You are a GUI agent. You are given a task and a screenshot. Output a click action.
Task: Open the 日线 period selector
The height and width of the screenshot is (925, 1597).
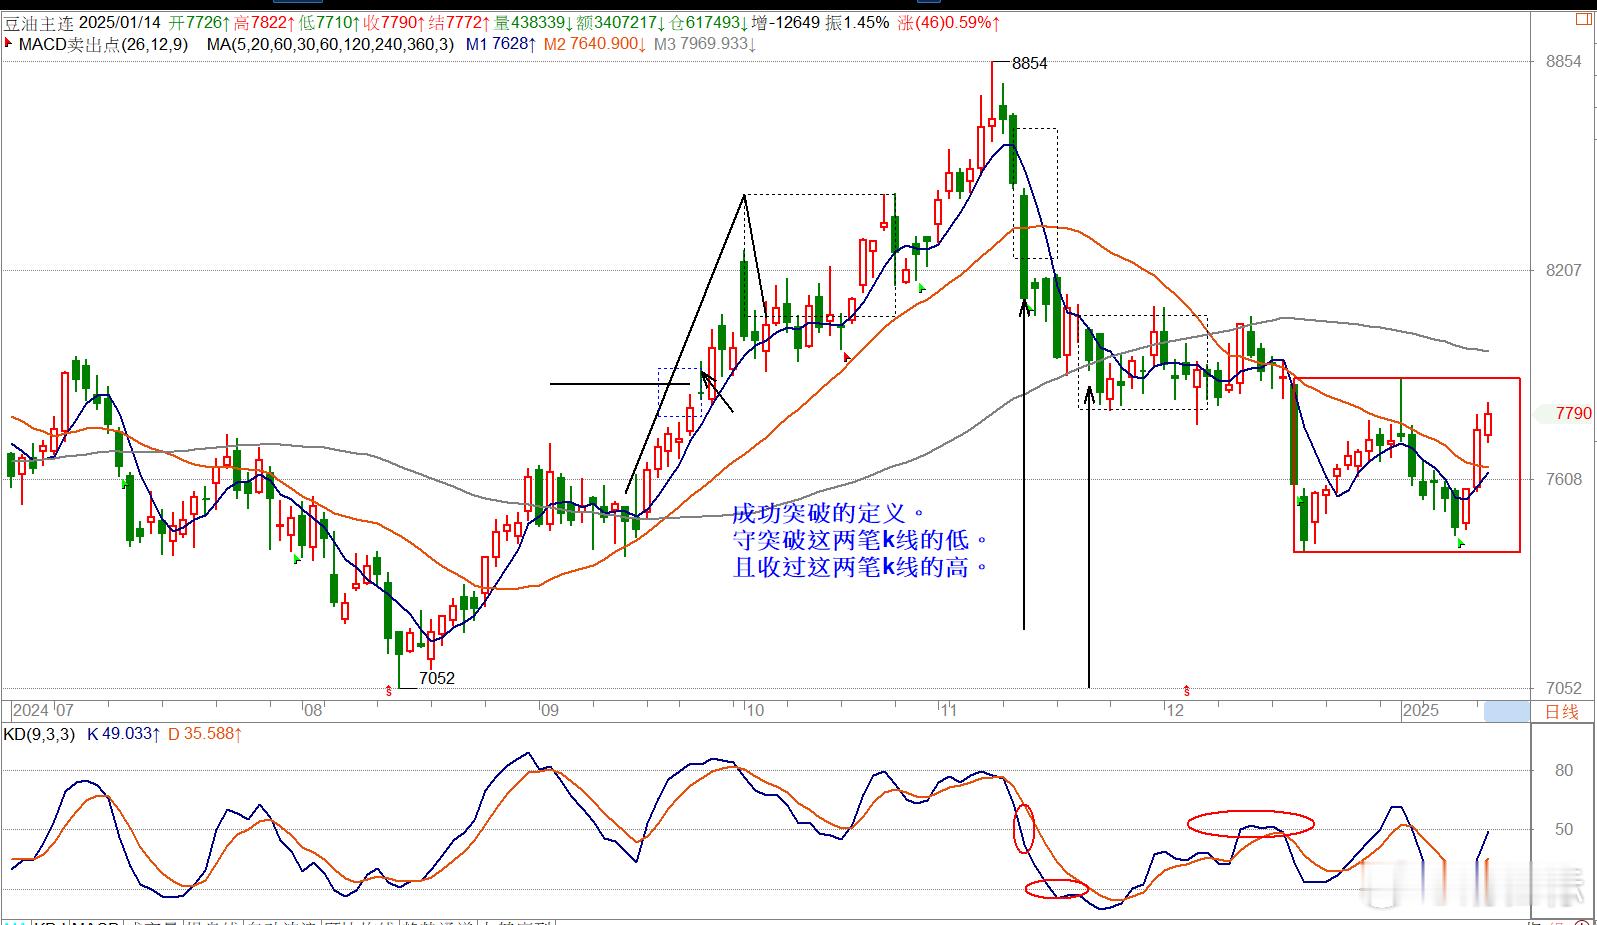[1562, 711]
